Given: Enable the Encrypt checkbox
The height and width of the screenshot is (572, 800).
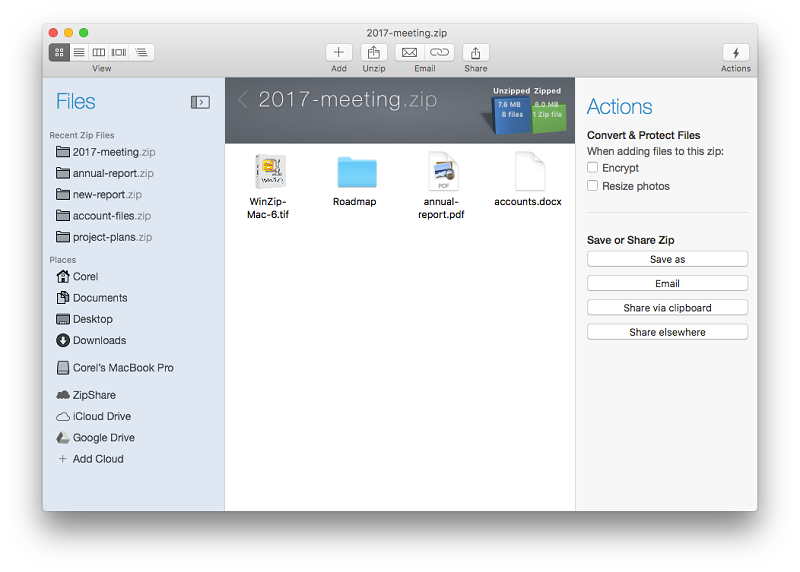Looking at the screenshot, I should [592, 167].
